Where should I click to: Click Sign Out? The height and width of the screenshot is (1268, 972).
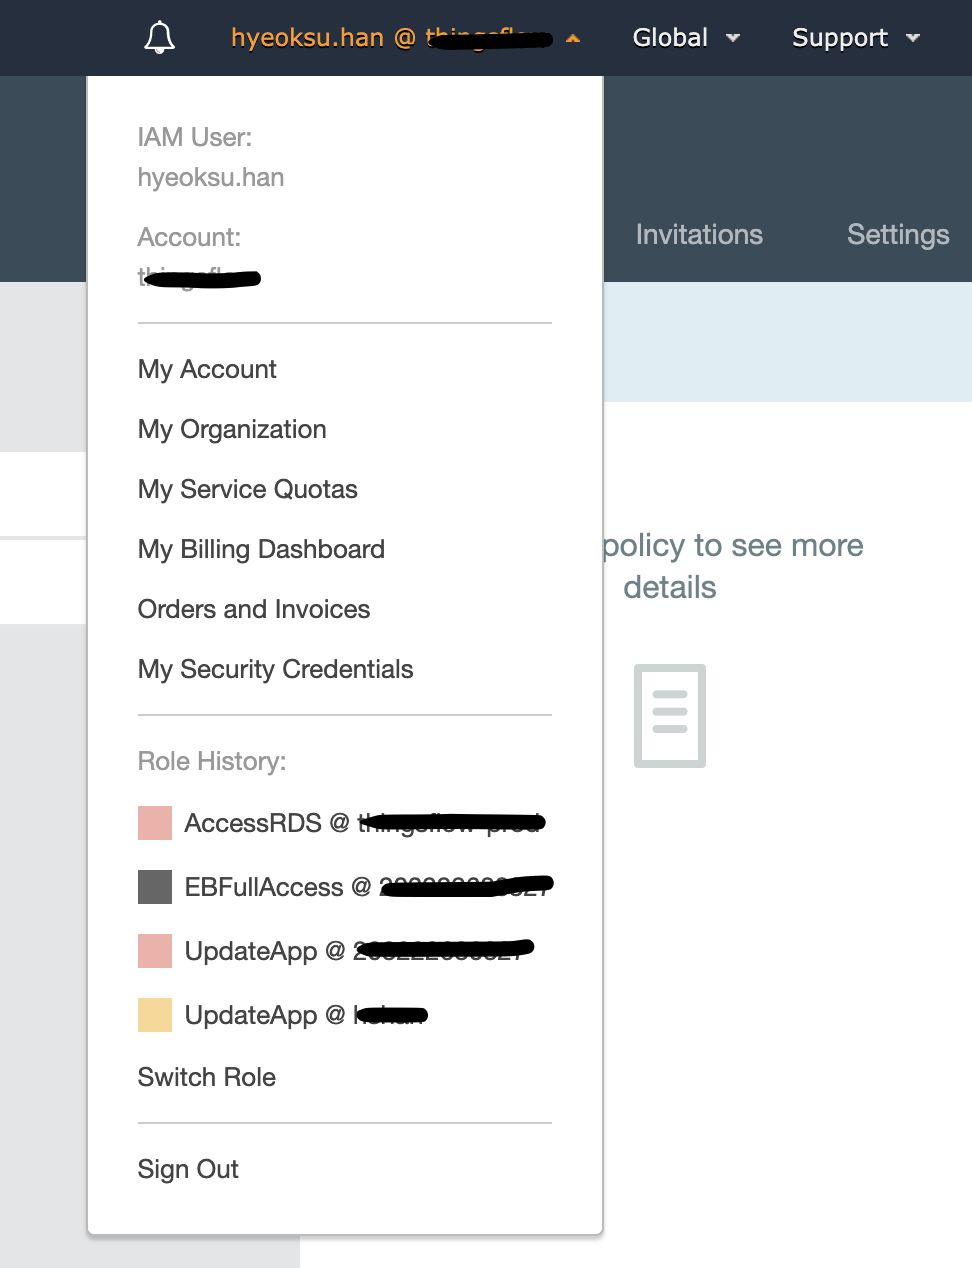coord(188,1169)
